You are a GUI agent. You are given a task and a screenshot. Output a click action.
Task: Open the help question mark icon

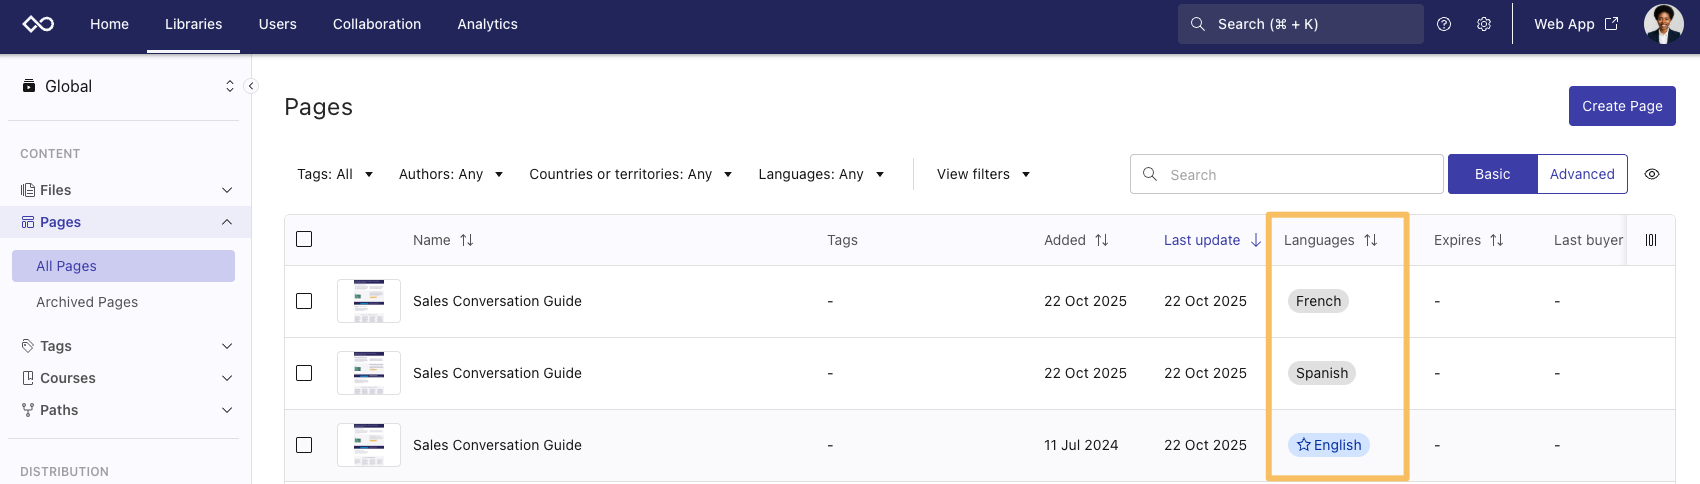point(1443,24)
